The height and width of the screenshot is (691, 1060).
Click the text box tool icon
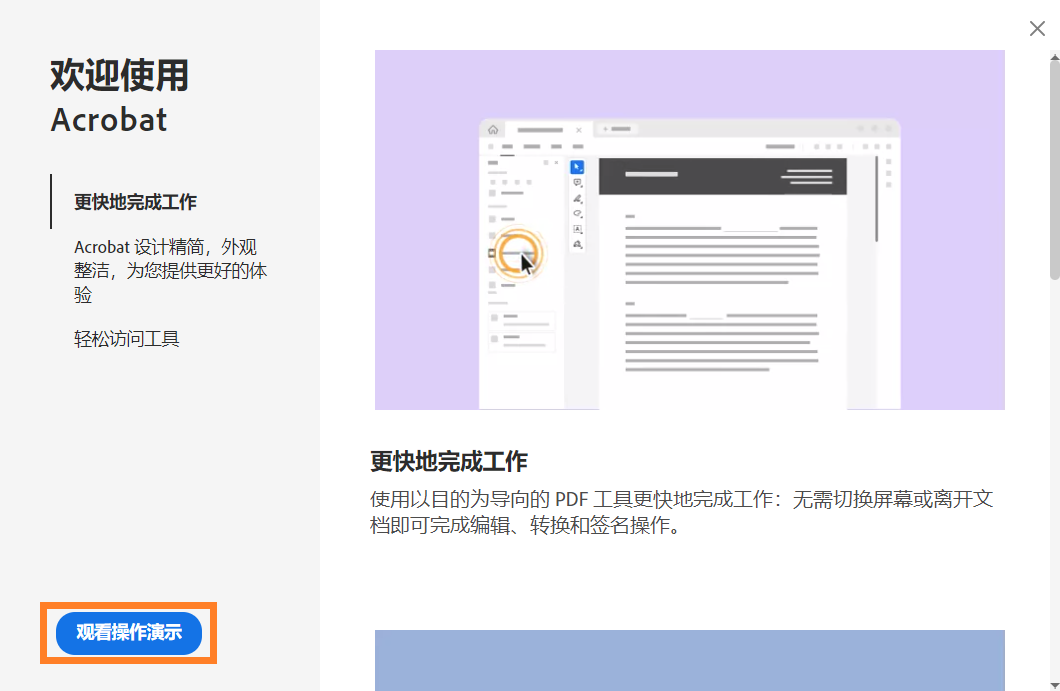(x=578, y=228)
